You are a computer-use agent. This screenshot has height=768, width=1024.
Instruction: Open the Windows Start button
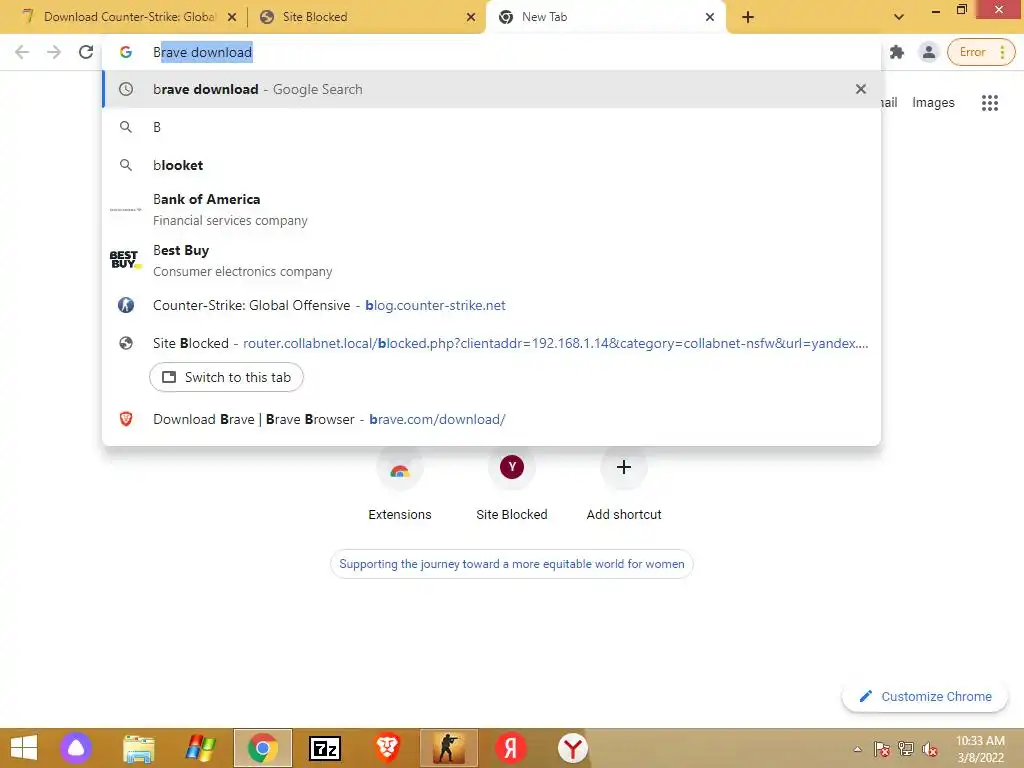pos(24,748)
